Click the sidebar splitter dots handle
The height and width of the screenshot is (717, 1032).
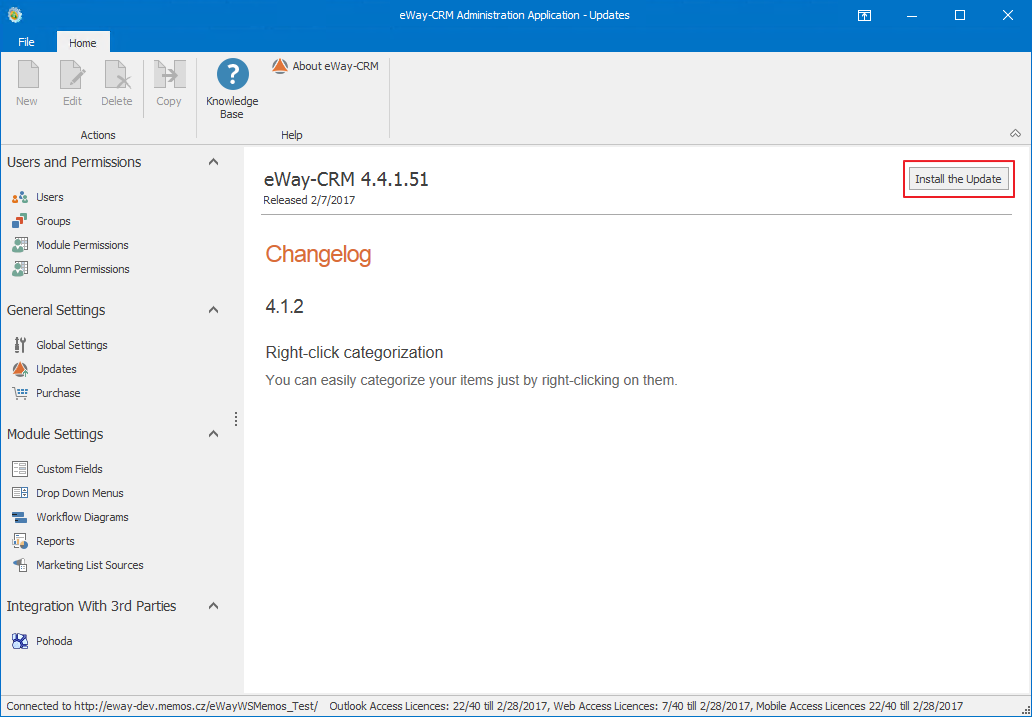(x=236, y=419)
